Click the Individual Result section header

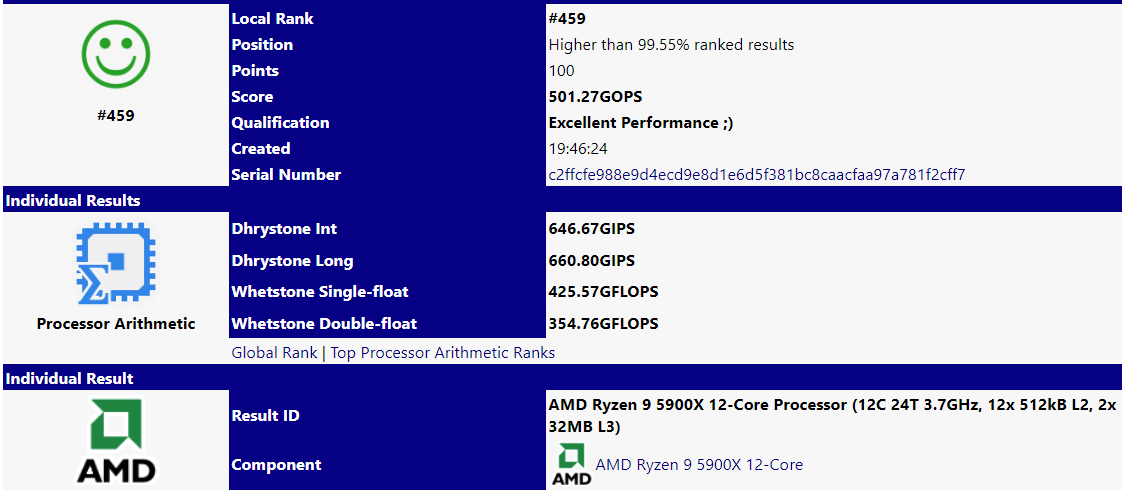(x=69, y=378)
